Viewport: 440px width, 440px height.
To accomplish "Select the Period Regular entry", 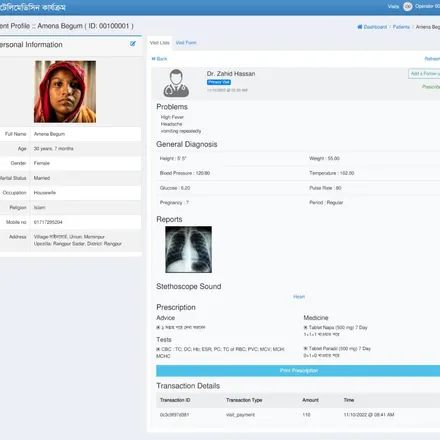I will point(326,202).
